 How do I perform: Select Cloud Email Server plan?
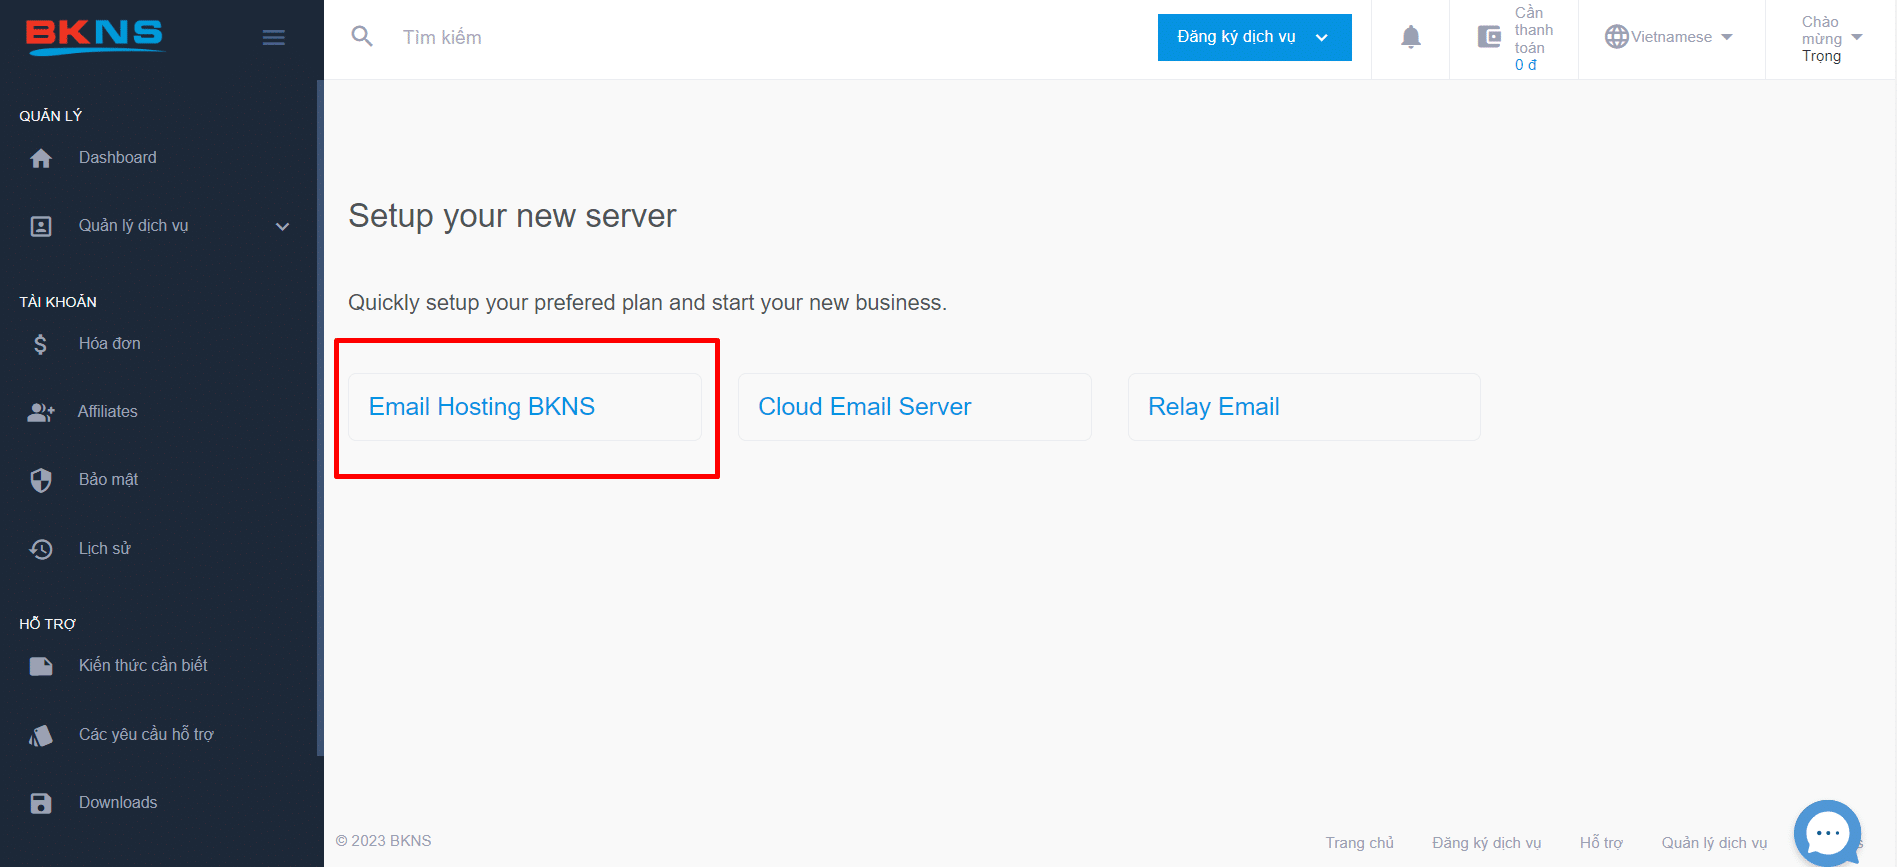tap(915, 407)
